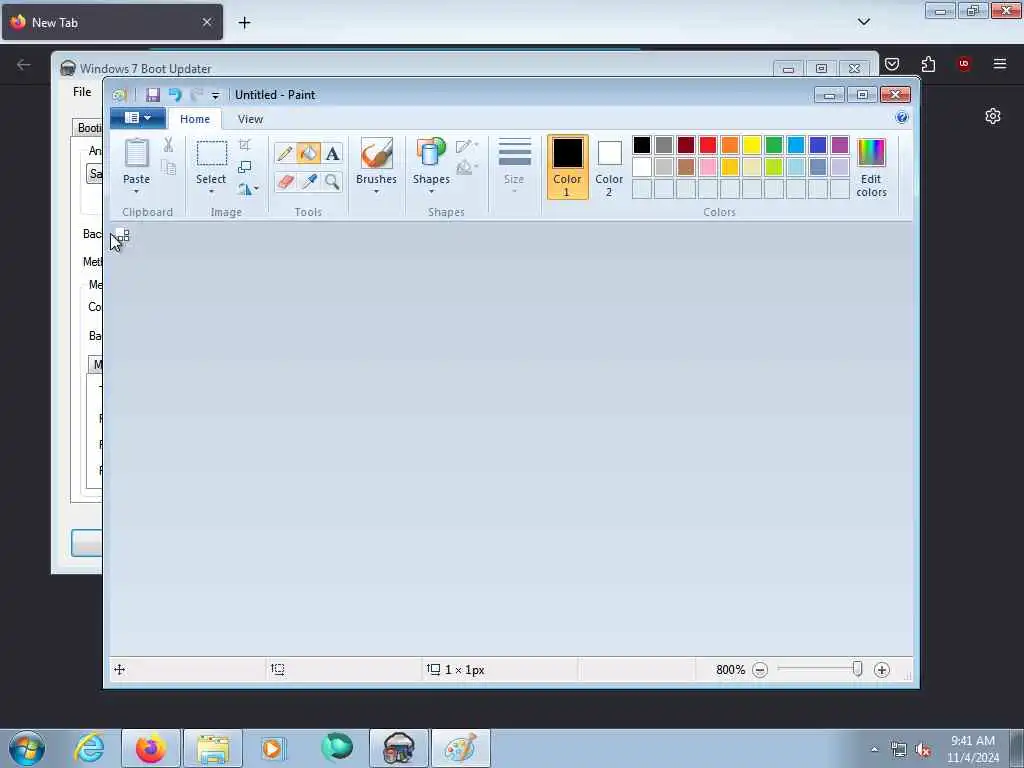Select the Magnifier tool
The height and width of the screenshot is (768, 1024).
(x=332, y=182)
